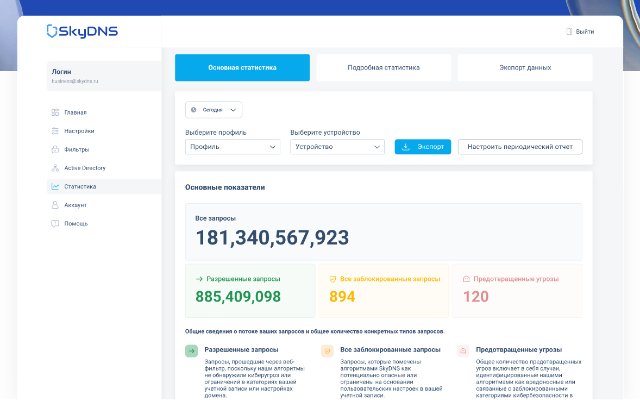Click the shield icon in the Все заблокированные запросы card

tap(333, 279)
